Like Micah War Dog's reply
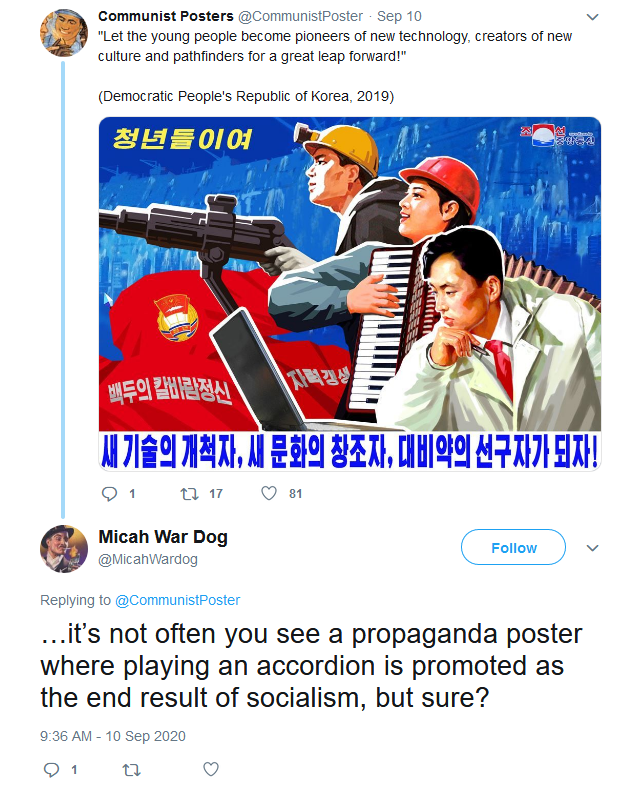 211,769
